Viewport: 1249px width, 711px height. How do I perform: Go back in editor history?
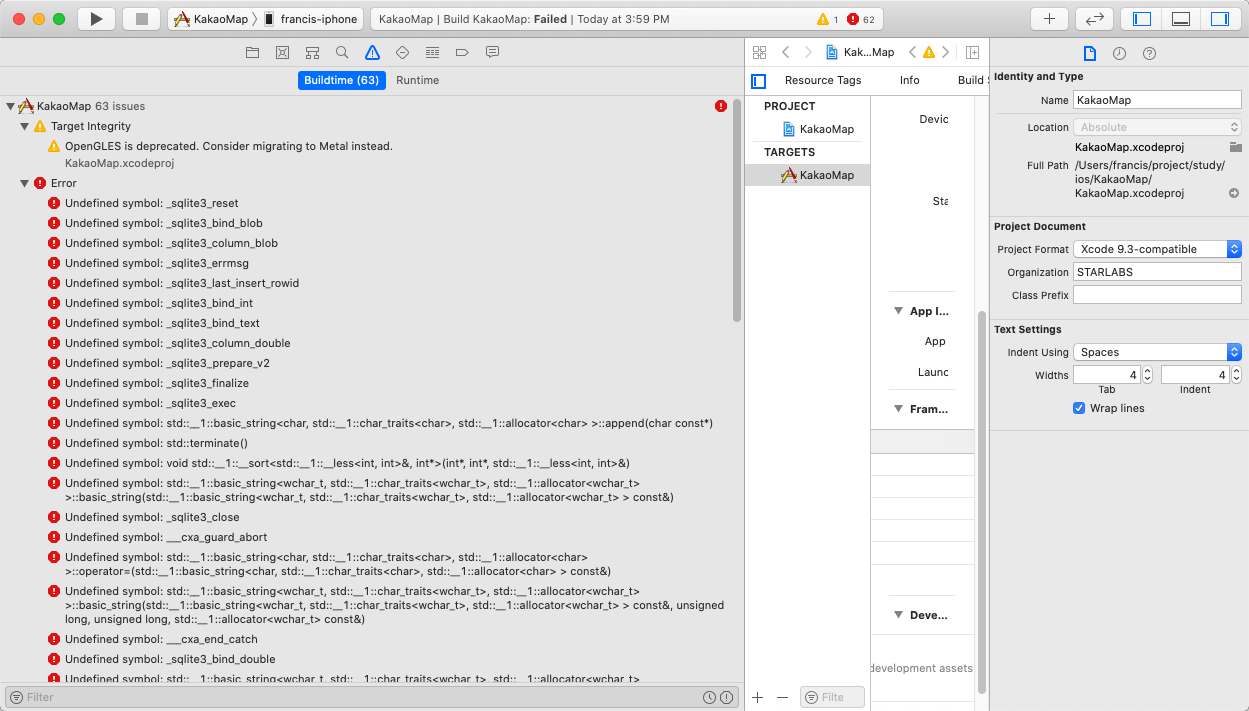tap(786, 52)
